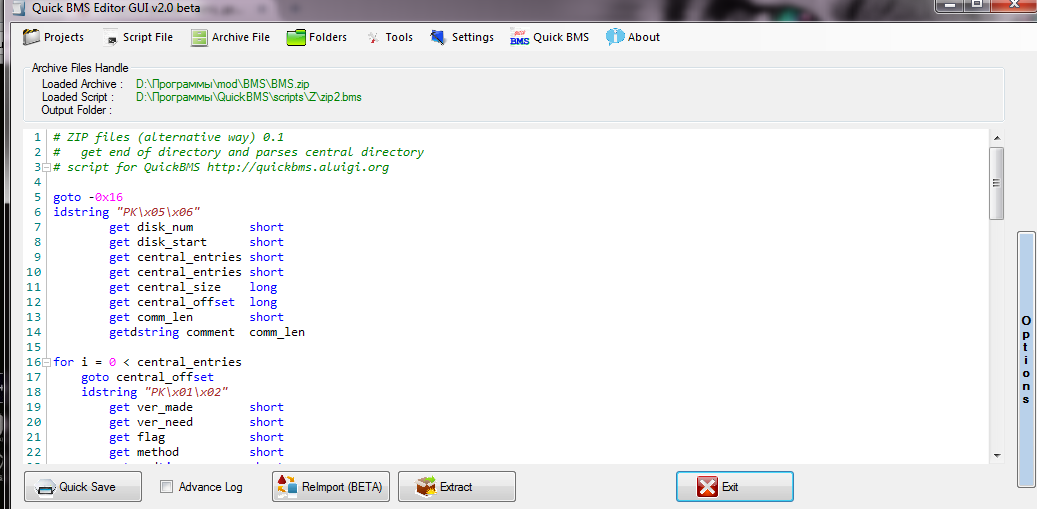Click the green Archive File icon

(199, 38)
